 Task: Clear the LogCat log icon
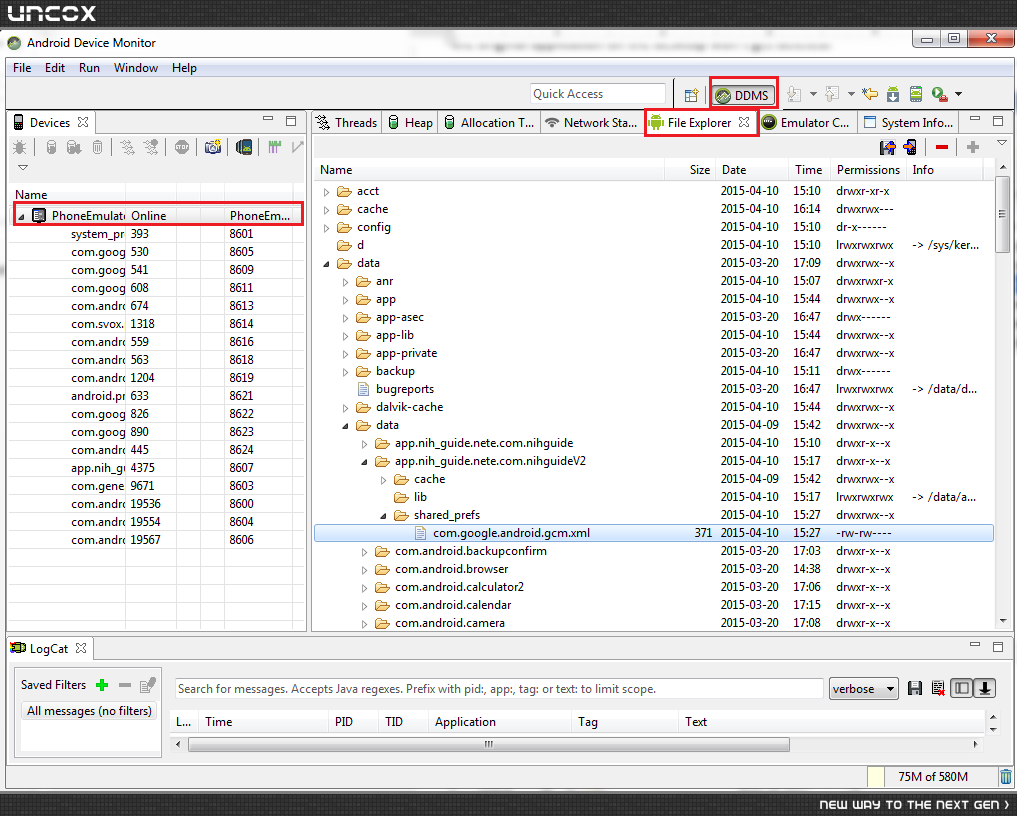point(937,688)
